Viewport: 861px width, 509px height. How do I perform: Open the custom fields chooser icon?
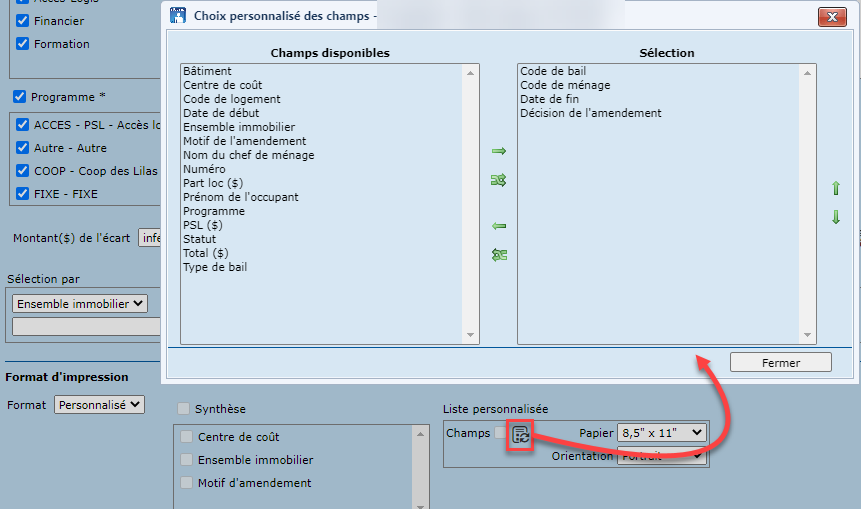click(520, 434)
